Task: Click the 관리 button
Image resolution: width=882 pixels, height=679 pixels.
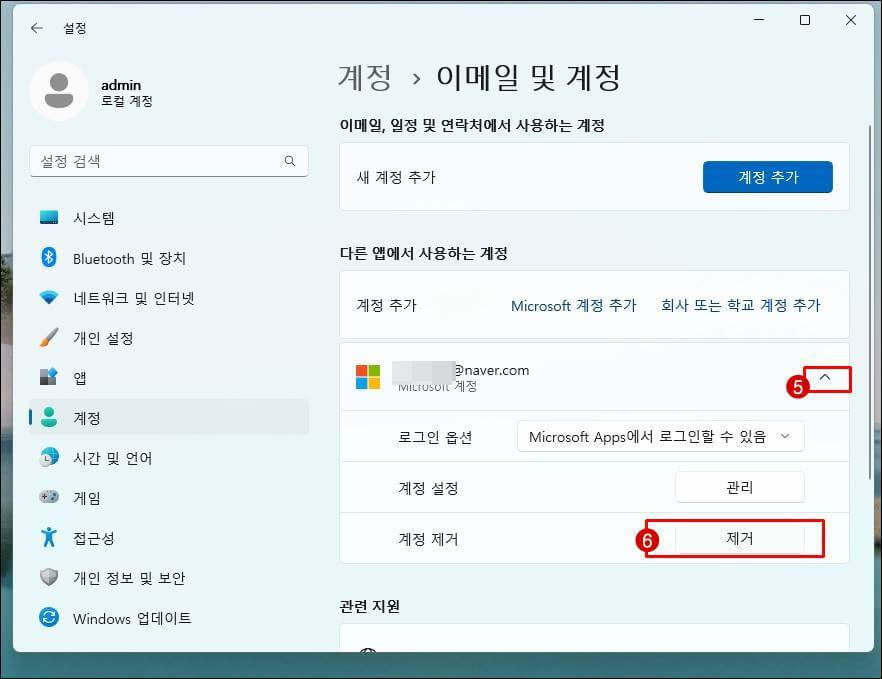Action: pyautogui.click(x=739, y=487)
